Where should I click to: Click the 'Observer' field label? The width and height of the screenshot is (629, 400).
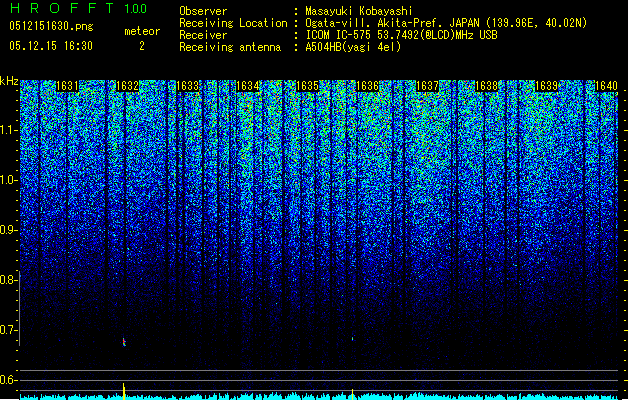(x=203, y=11)
